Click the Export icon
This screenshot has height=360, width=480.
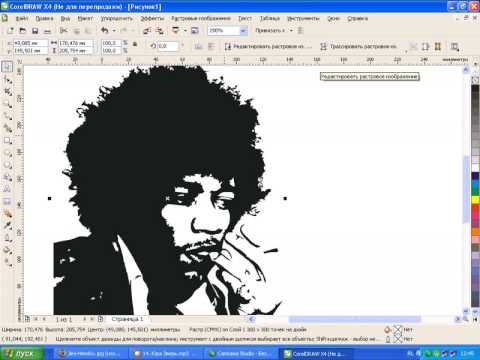pos(160,31)
